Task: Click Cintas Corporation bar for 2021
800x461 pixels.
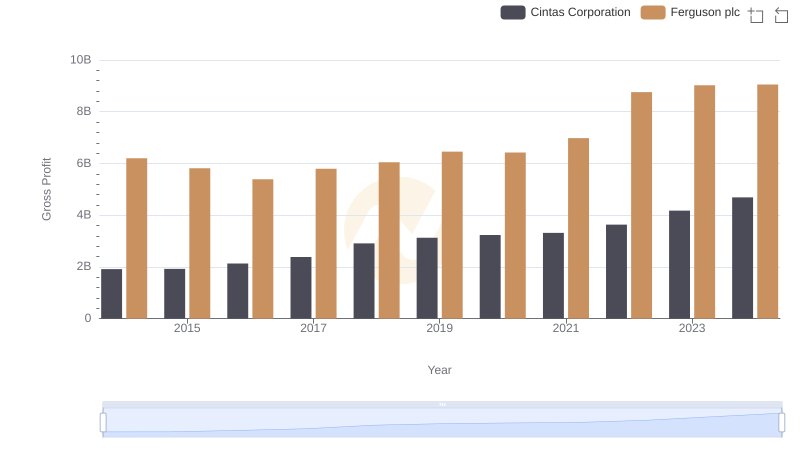Action: 554,276
